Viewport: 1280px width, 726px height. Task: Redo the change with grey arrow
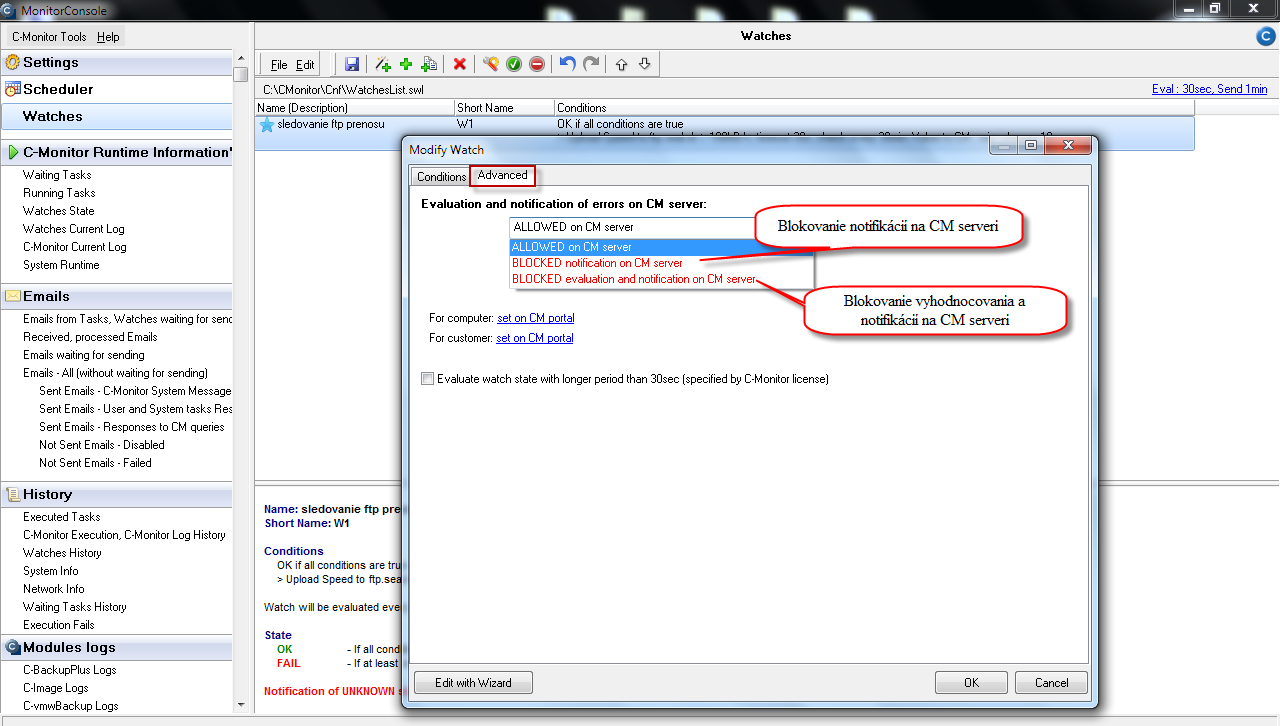pos(591,64)
